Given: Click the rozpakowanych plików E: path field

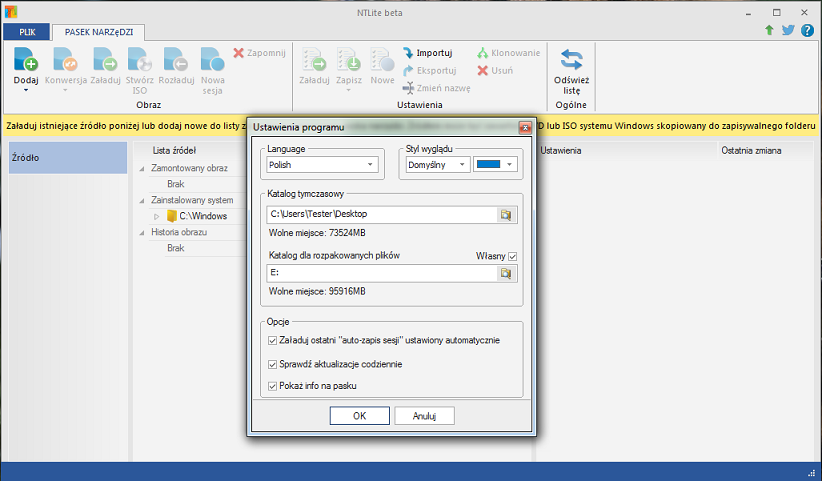Looking at the screenshot, I should click(382, 273).
